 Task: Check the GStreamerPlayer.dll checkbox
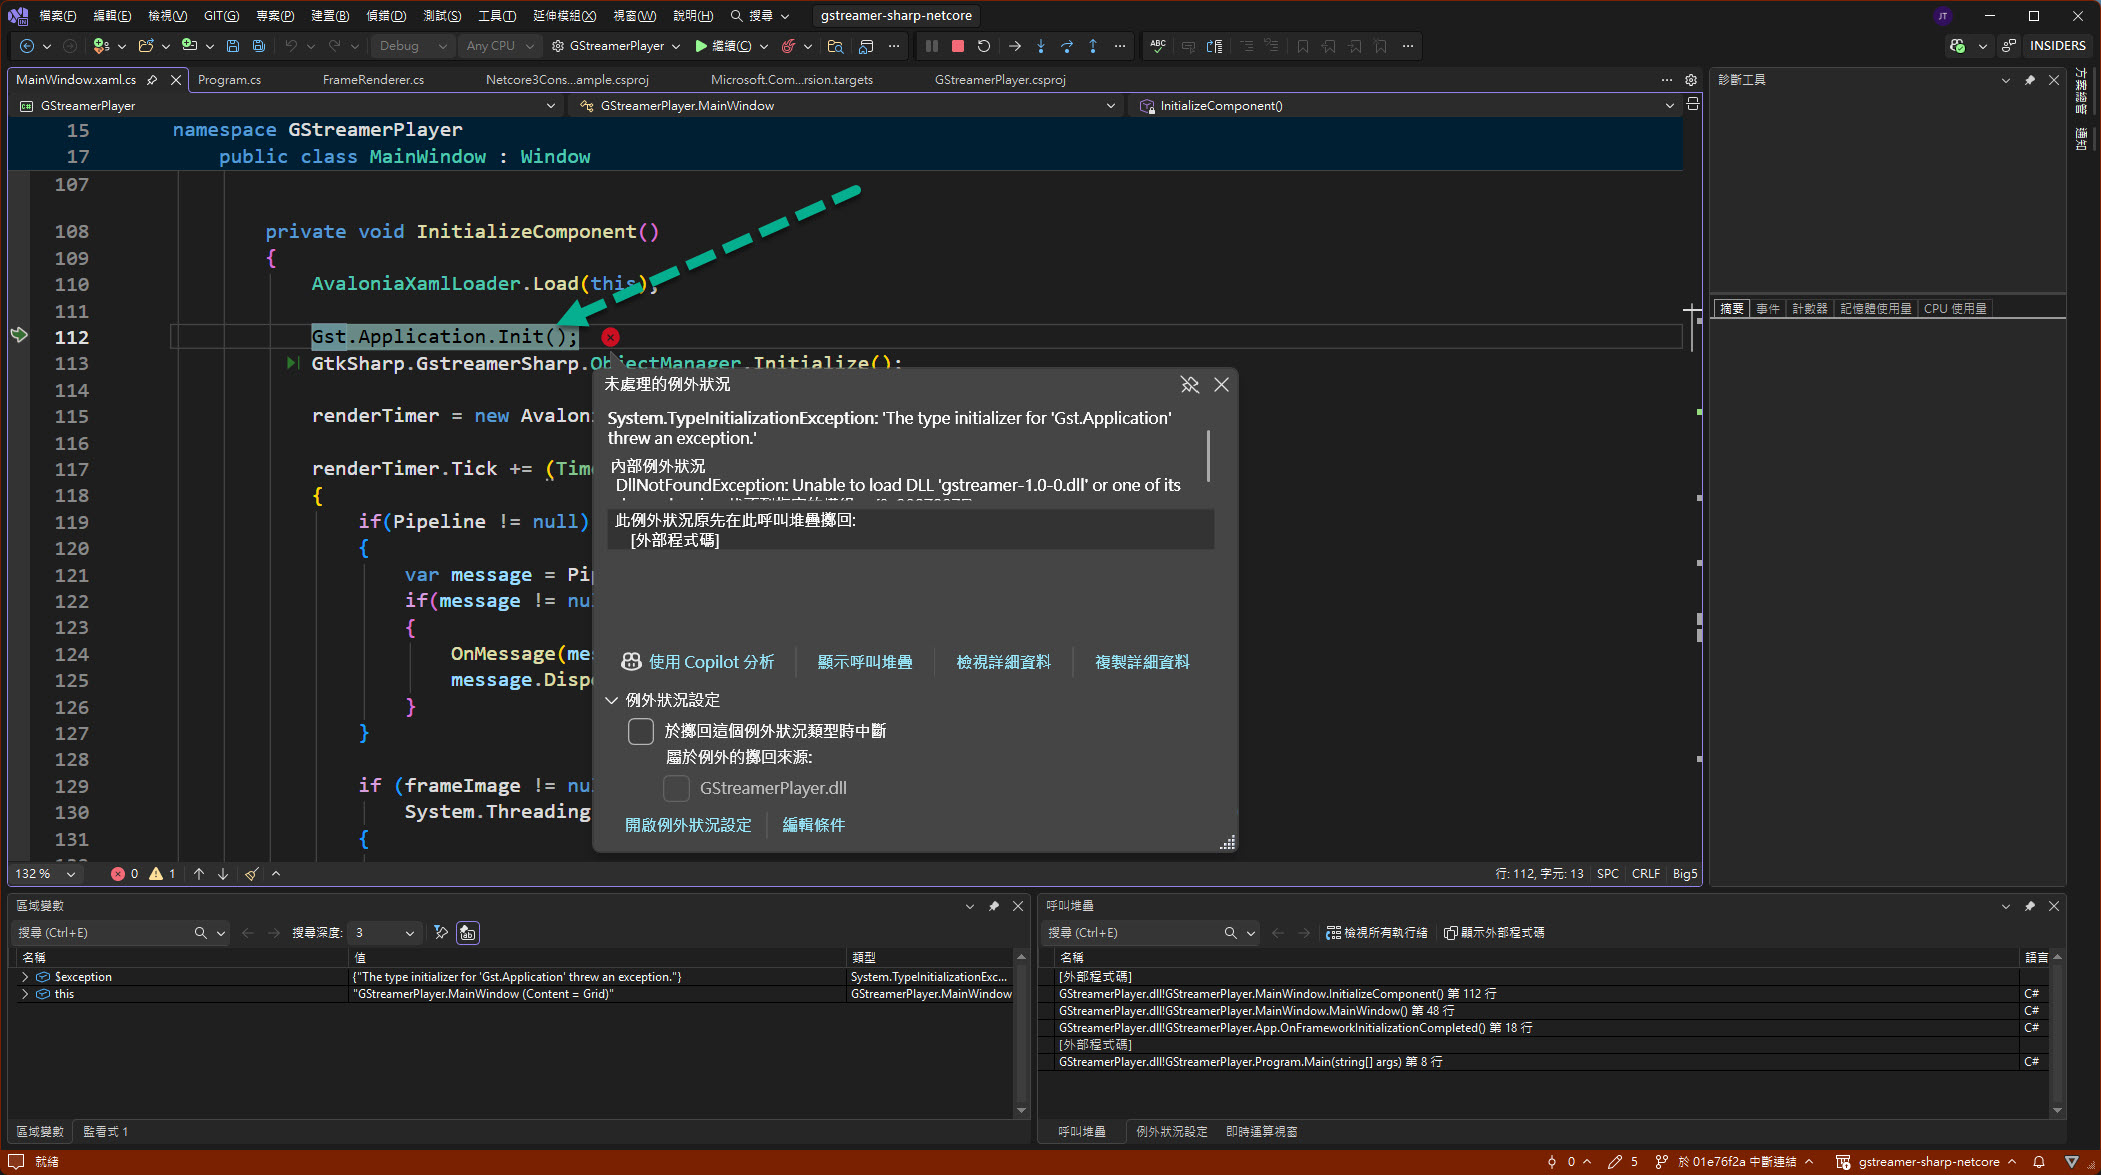[x=676, y=788]
